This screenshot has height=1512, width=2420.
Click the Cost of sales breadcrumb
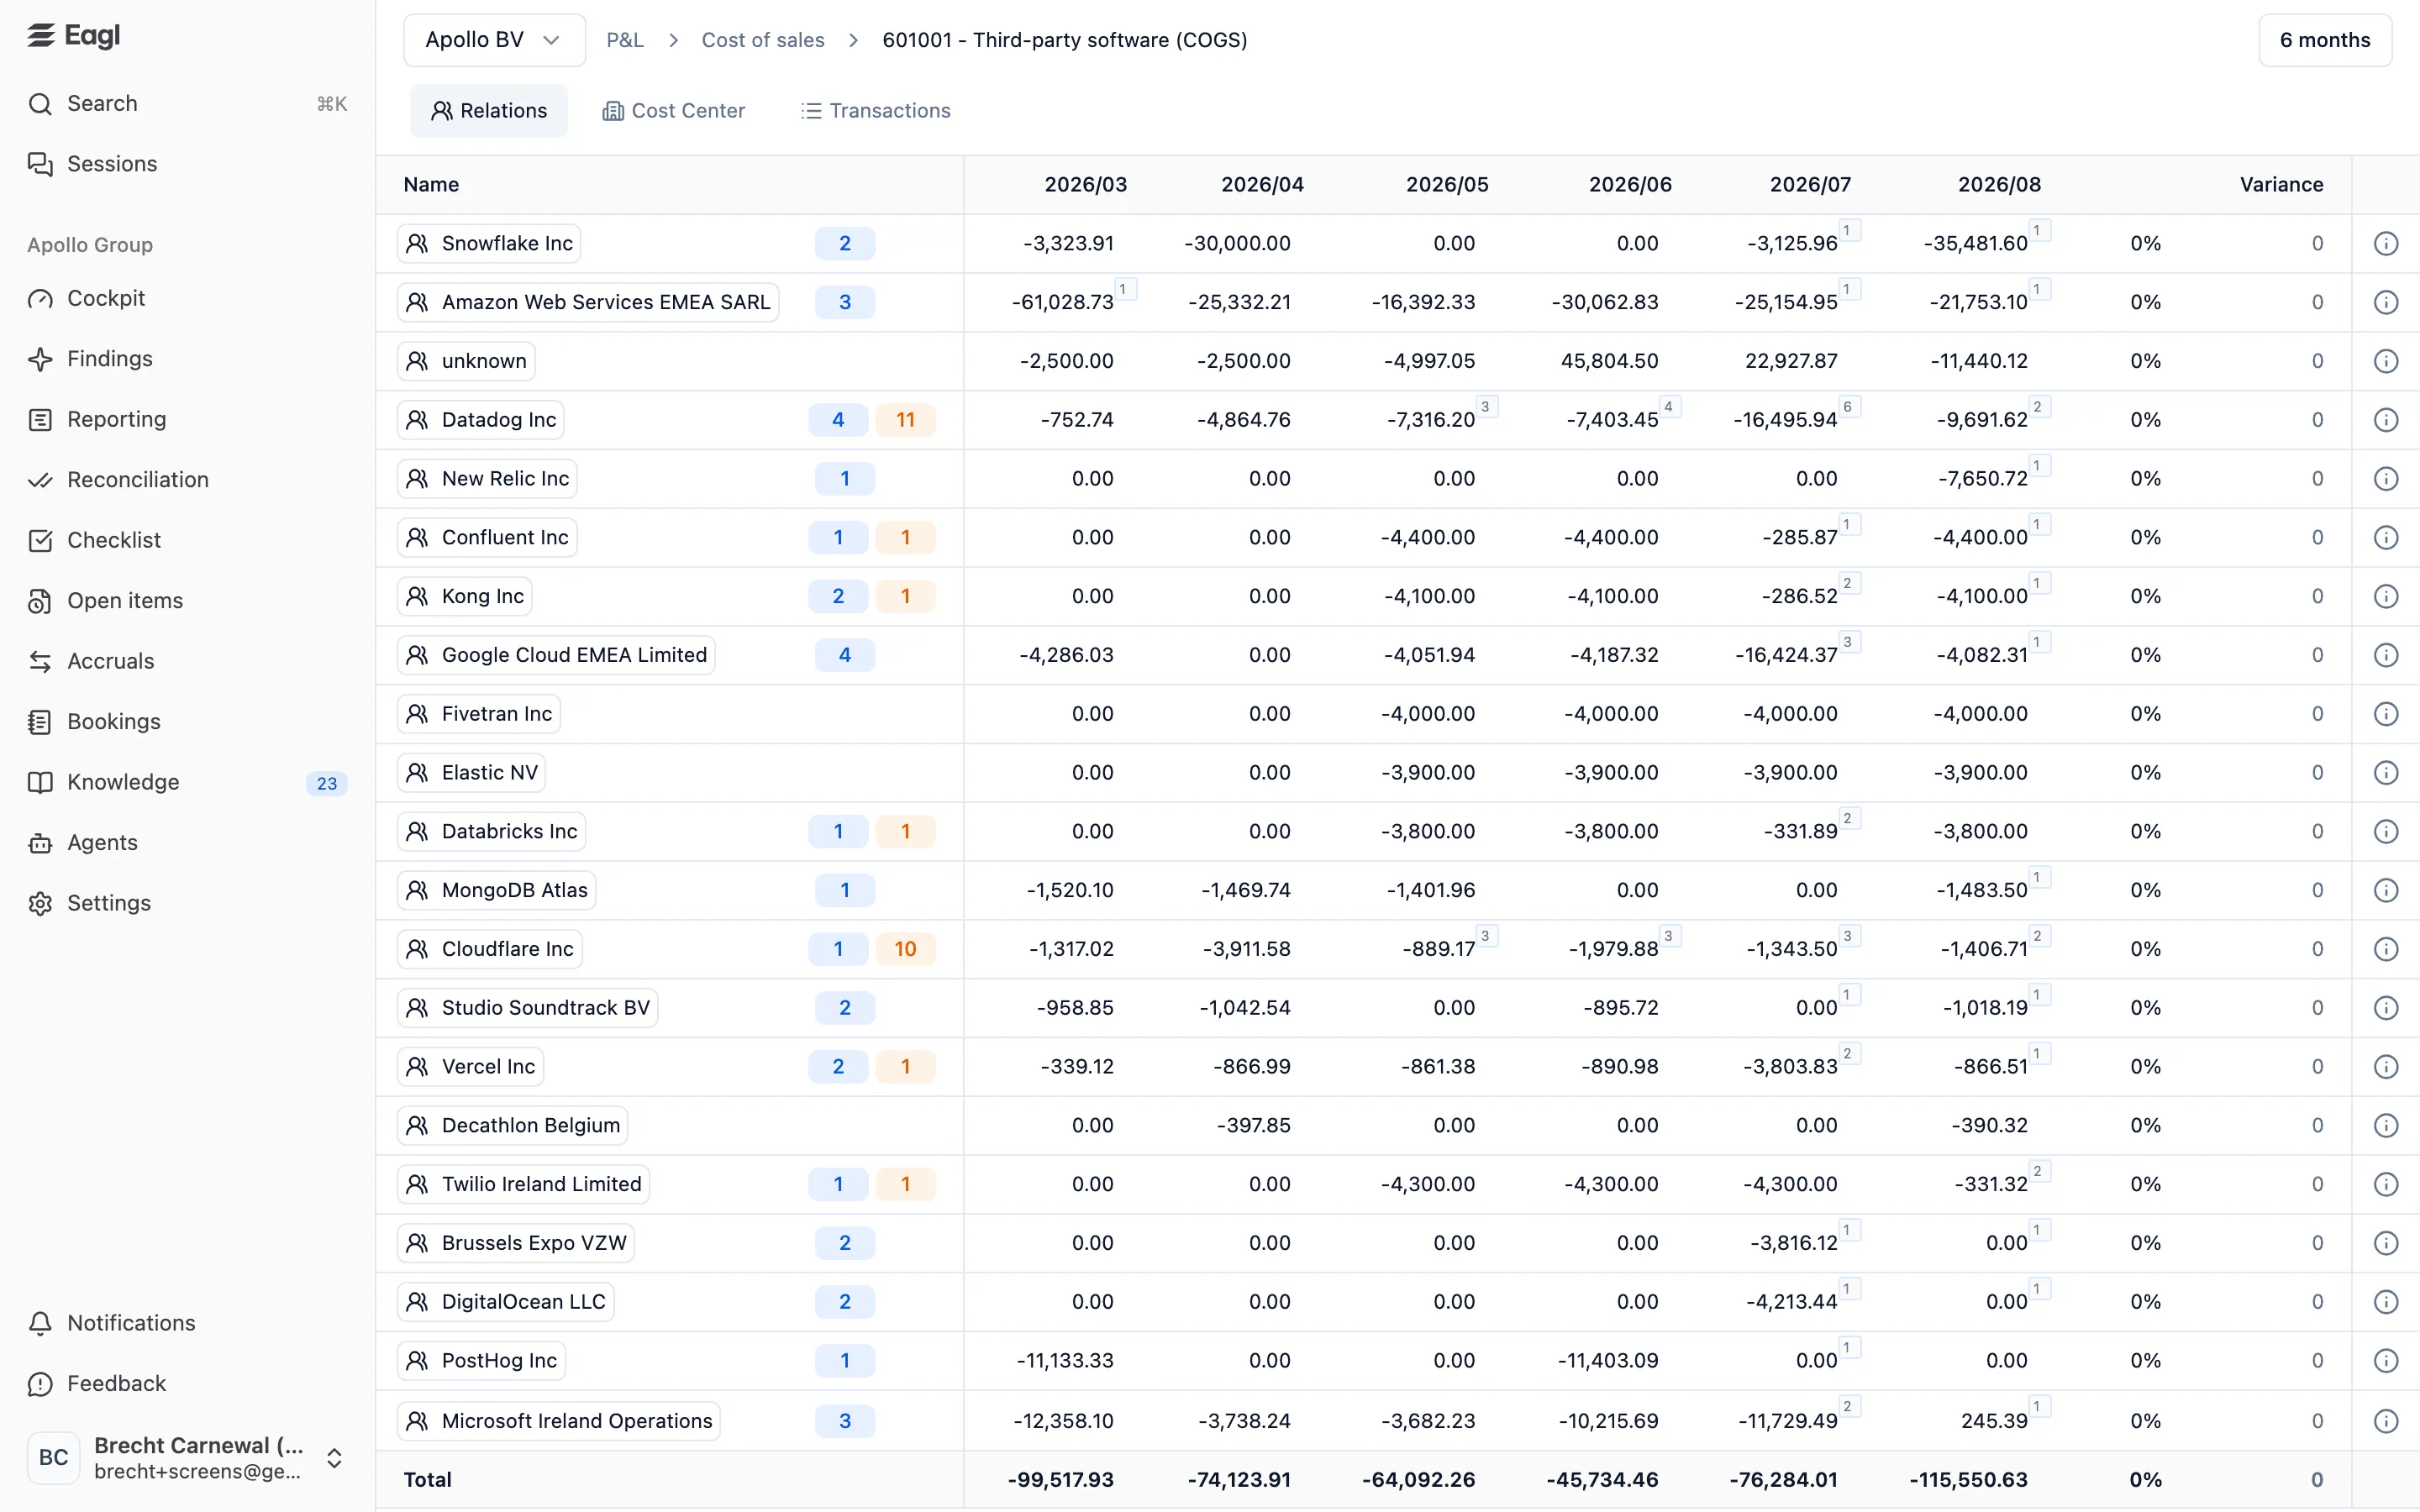point(763,40)
